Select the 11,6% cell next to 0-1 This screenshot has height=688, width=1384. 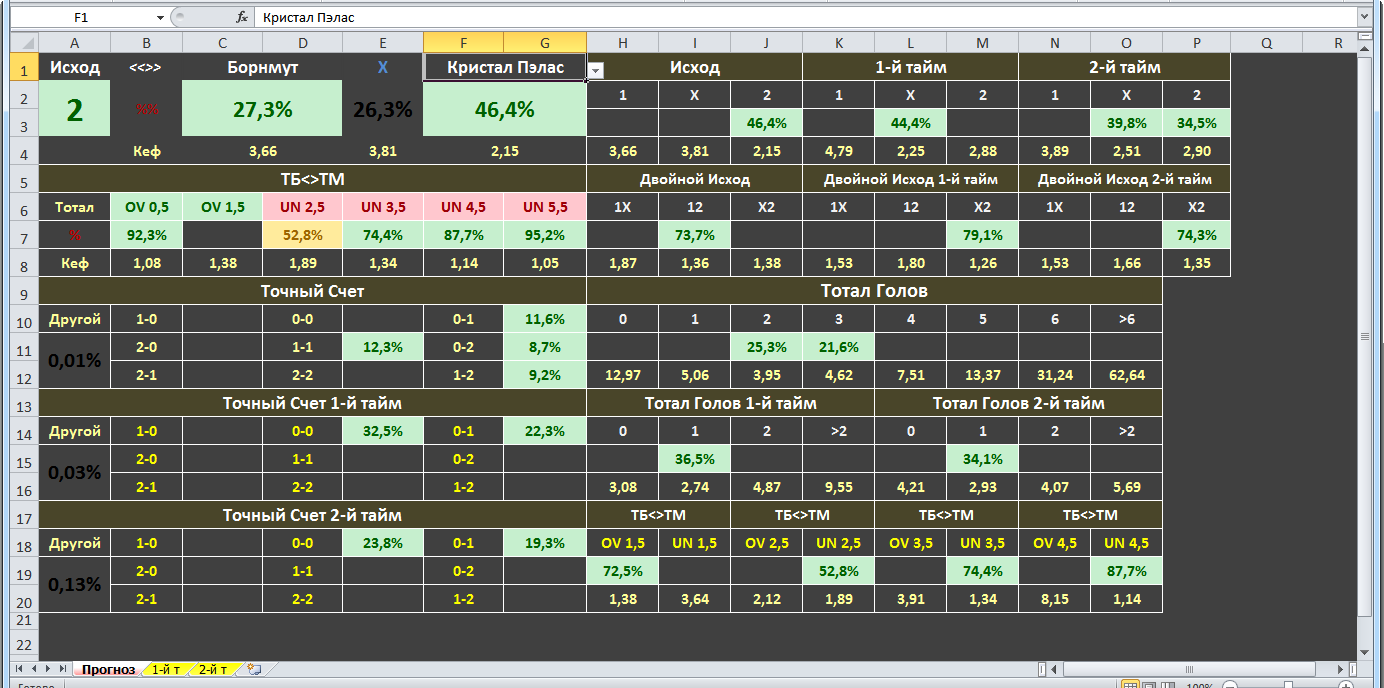[545, 320]
